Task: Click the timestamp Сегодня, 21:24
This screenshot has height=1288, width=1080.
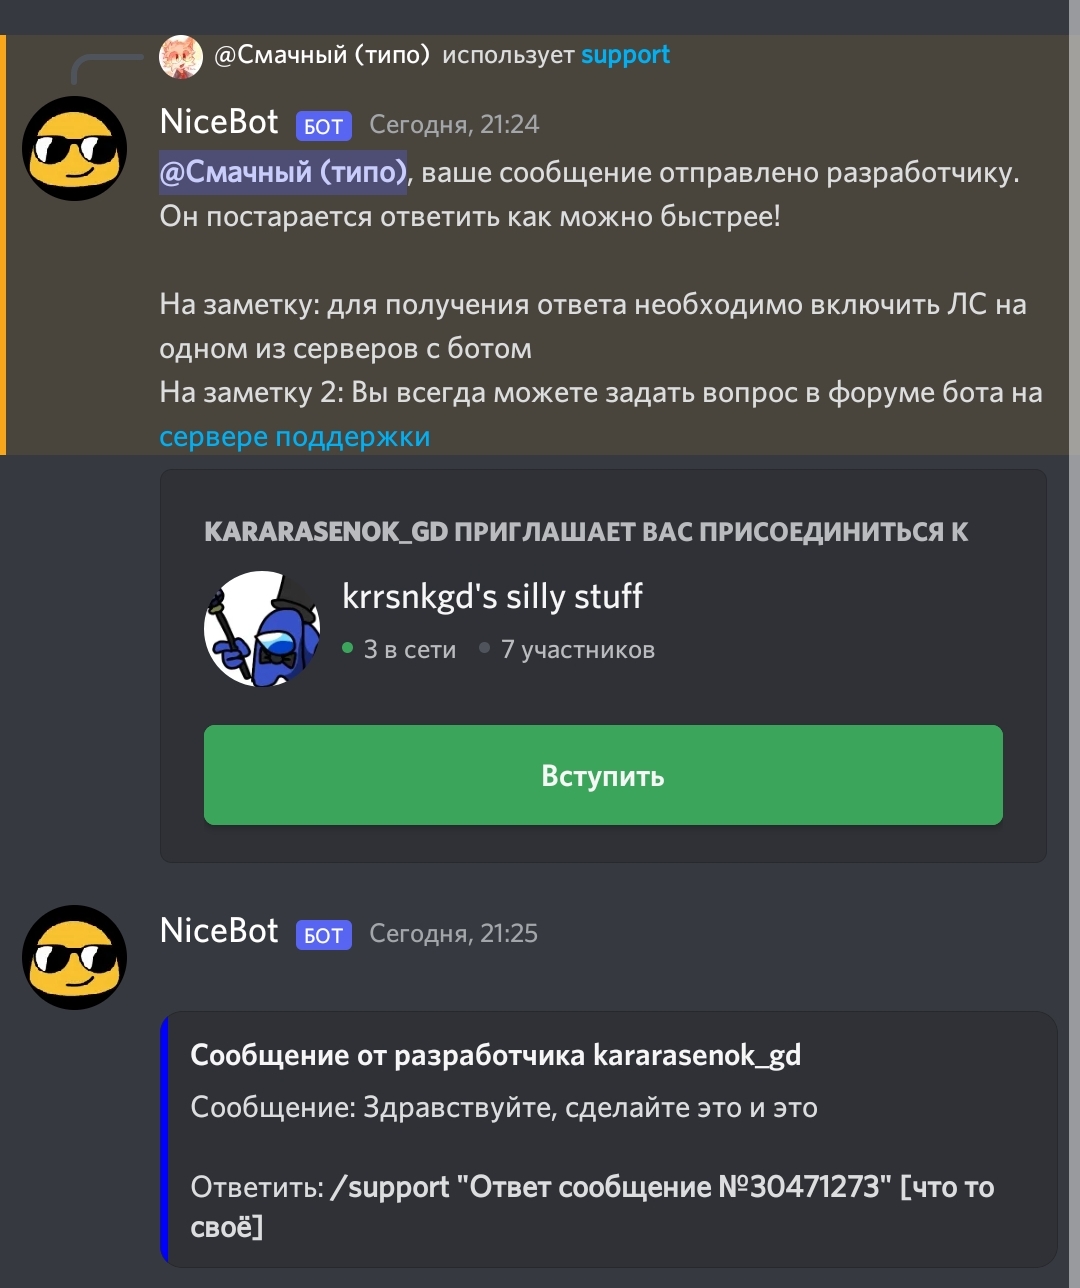Action: pos(454,124)
